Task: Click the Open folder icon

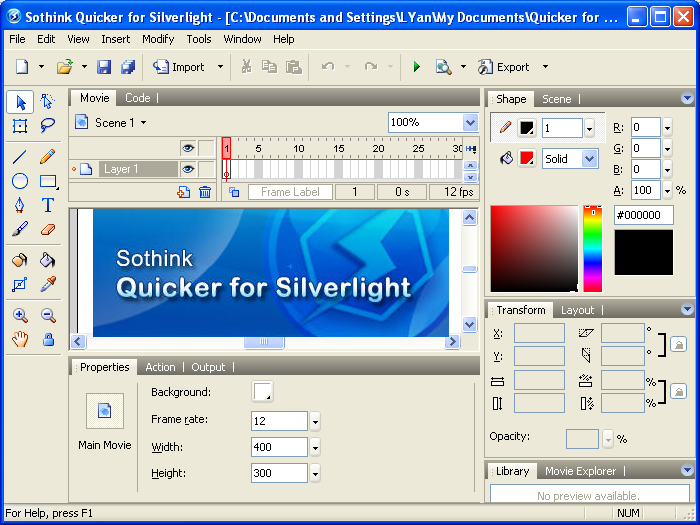Action: [x=65, y=67]
